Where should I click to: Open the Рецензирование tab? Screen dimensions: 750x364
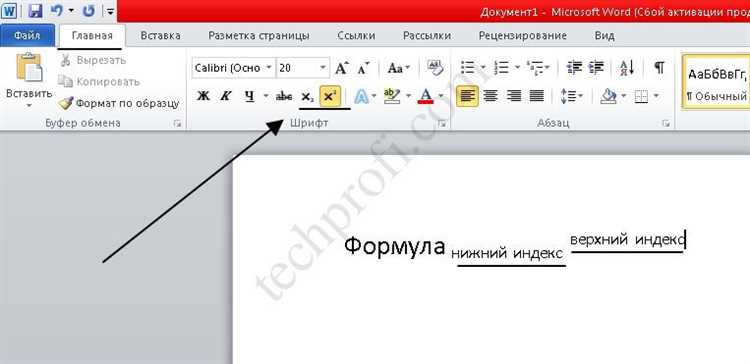point(522,36)
